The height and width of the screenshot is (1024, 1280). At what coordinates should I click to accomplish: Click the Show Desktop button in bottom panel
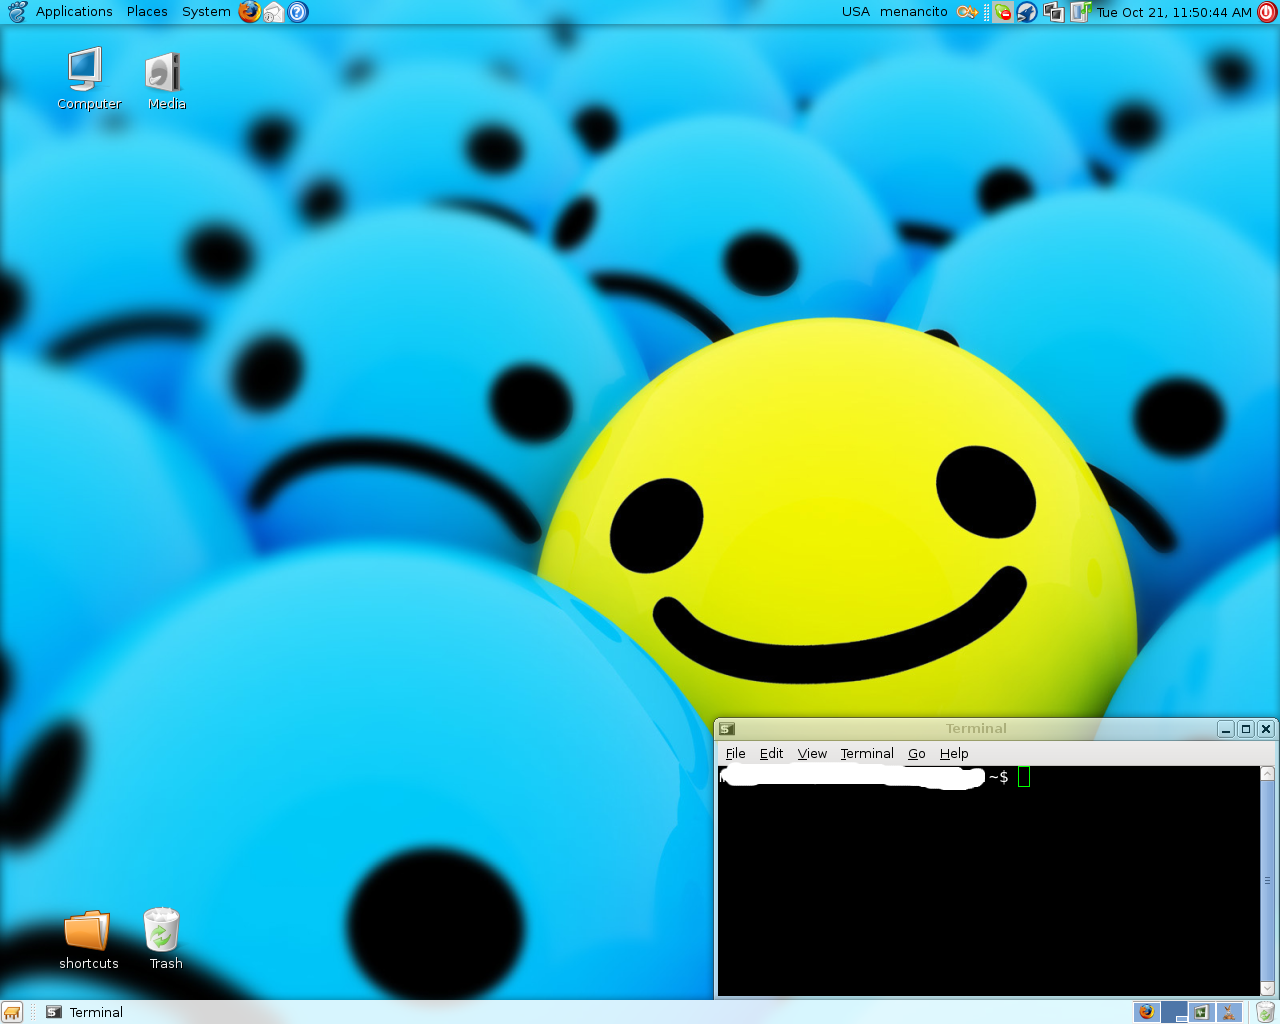tap(12, 1012)
